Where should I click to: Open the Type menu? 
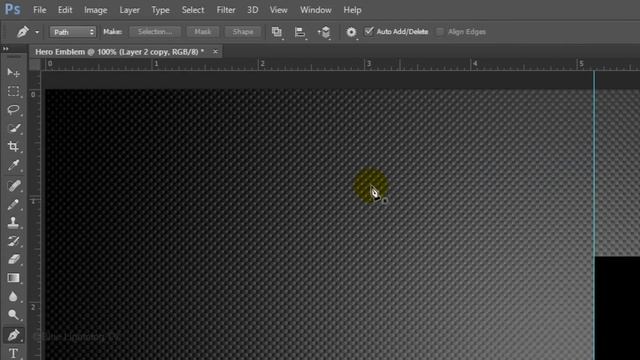coord(160,10)
